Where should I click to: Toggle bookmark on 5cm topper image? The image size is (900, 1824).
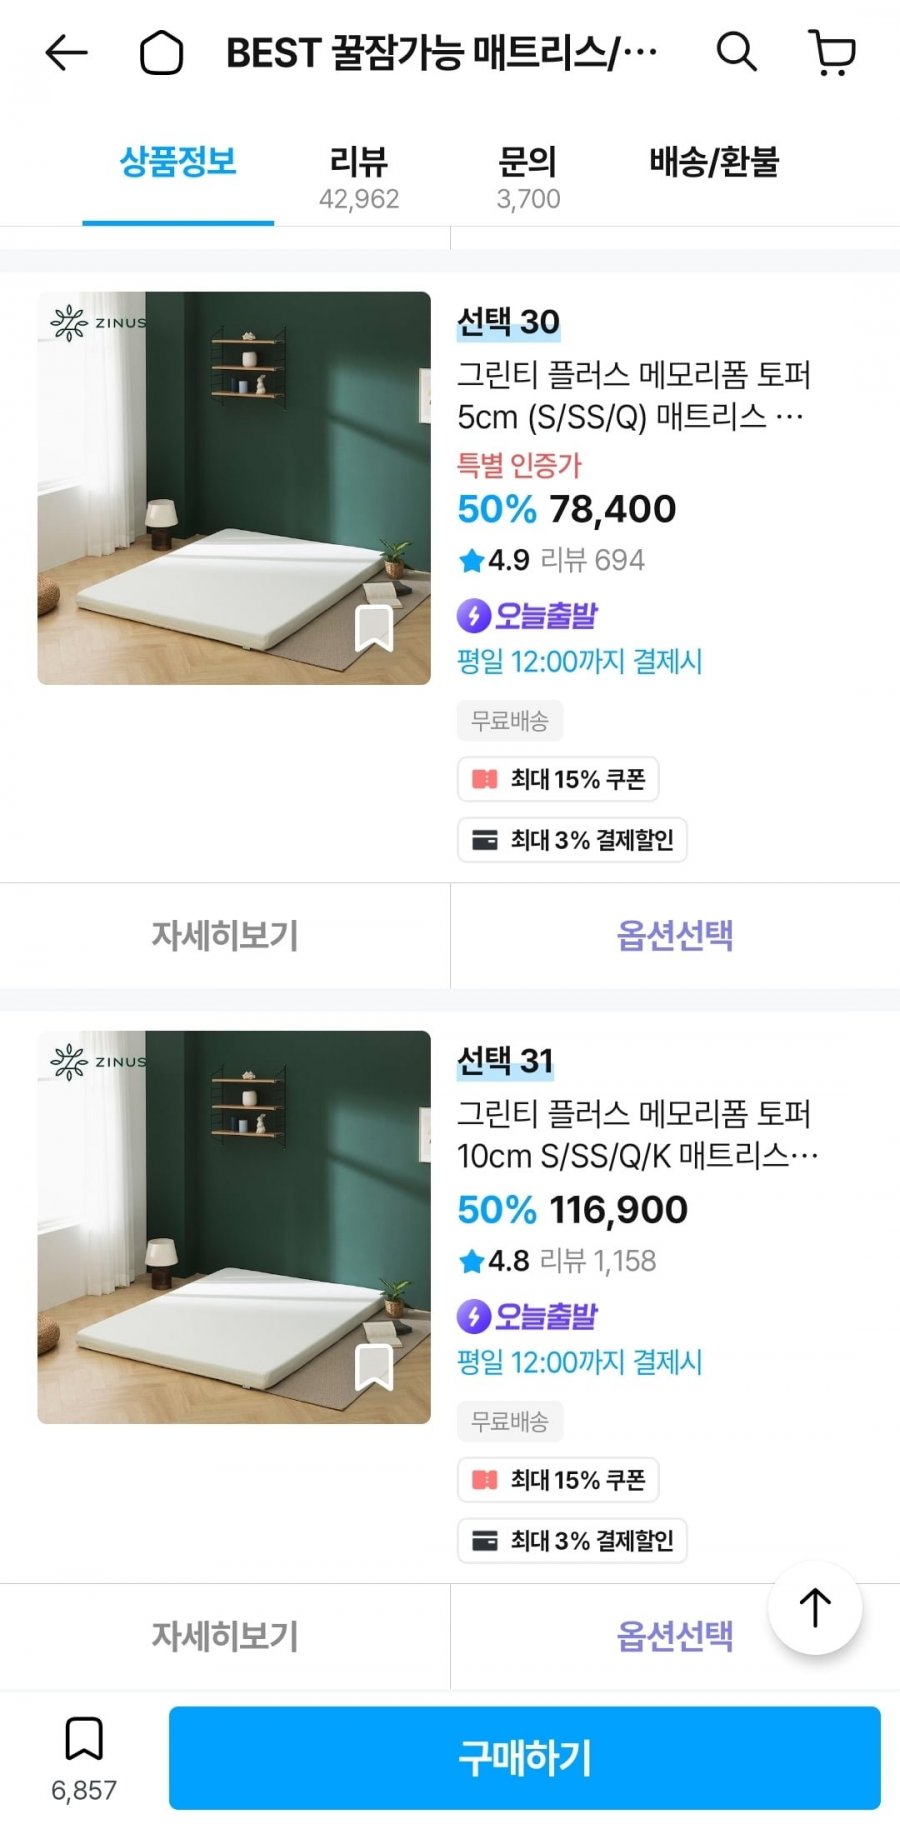(x=374, y=628)
